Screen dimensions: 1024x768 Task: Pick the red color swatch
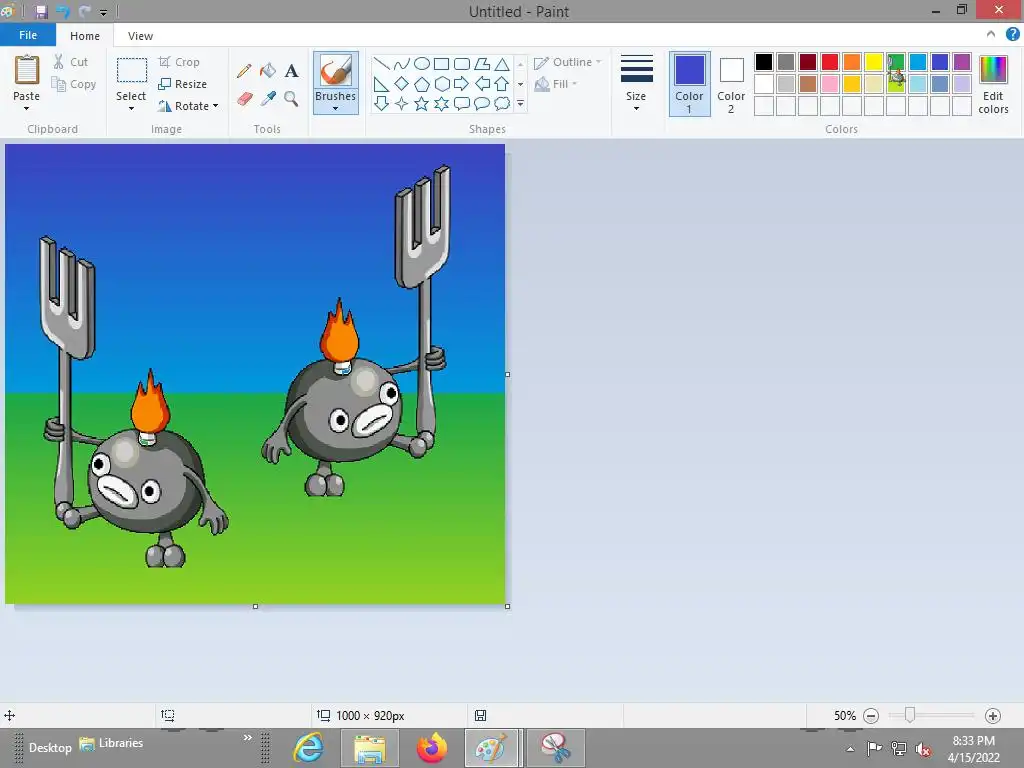830,62
